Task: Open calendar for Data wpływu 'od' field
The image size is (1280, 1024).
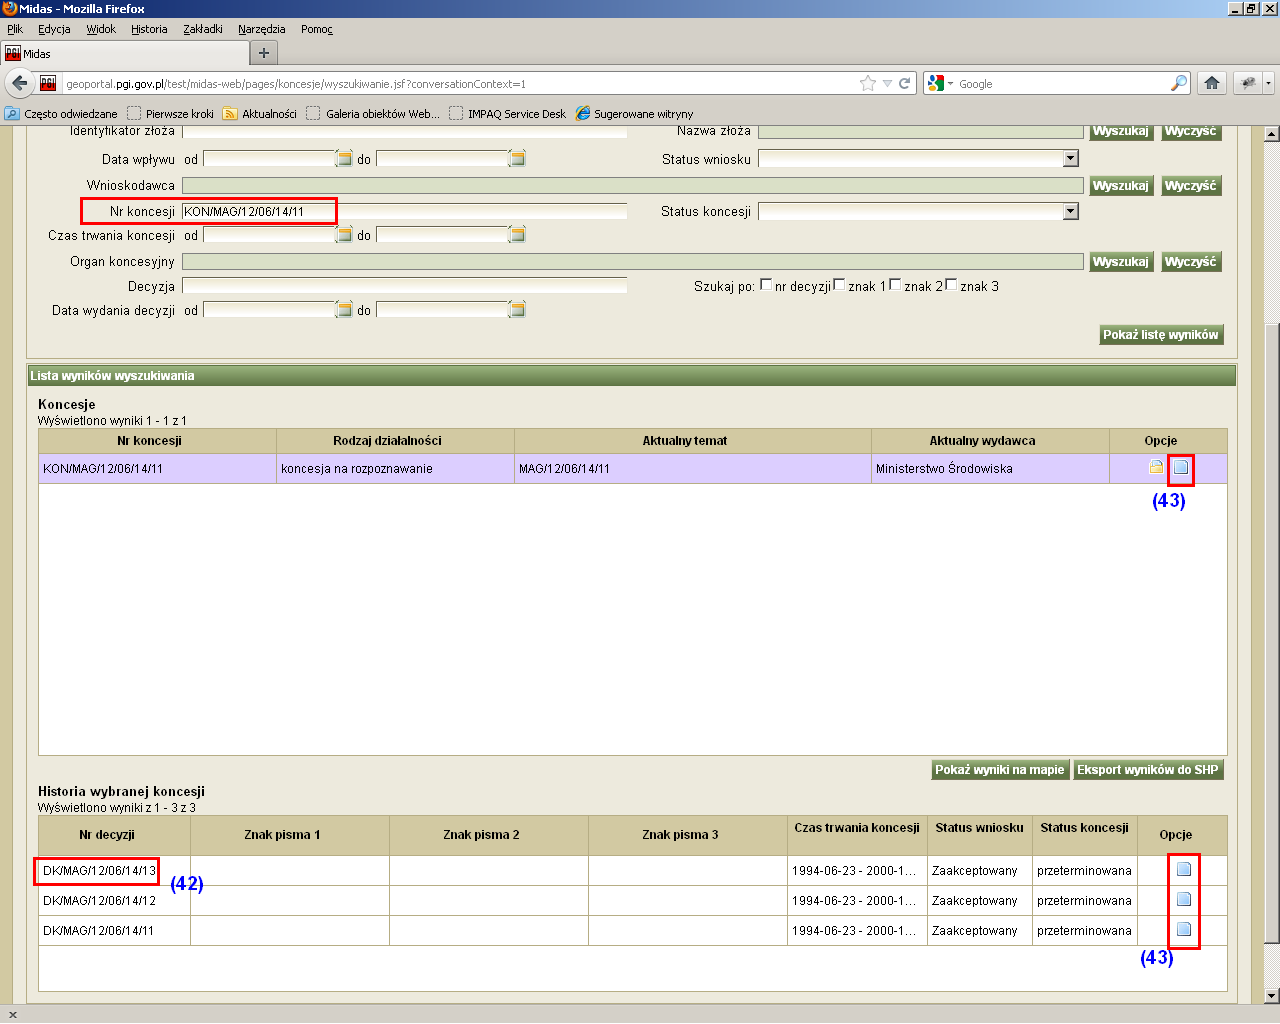Action: coord(344,158)
